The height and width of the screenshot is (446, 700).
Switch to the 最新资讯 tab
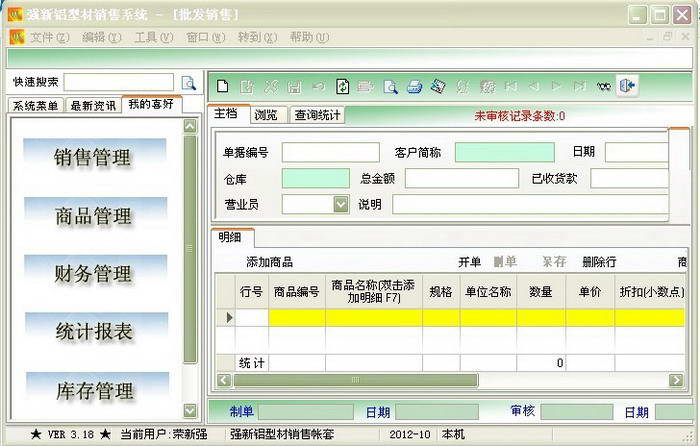93,106
